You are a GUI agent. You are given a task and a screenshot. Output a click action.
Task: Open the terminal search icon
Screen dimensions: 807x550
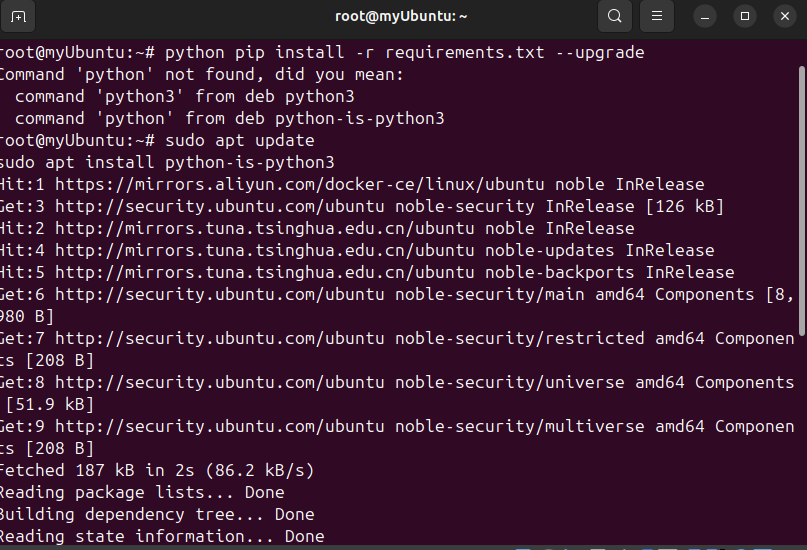[x=615, y=16]
